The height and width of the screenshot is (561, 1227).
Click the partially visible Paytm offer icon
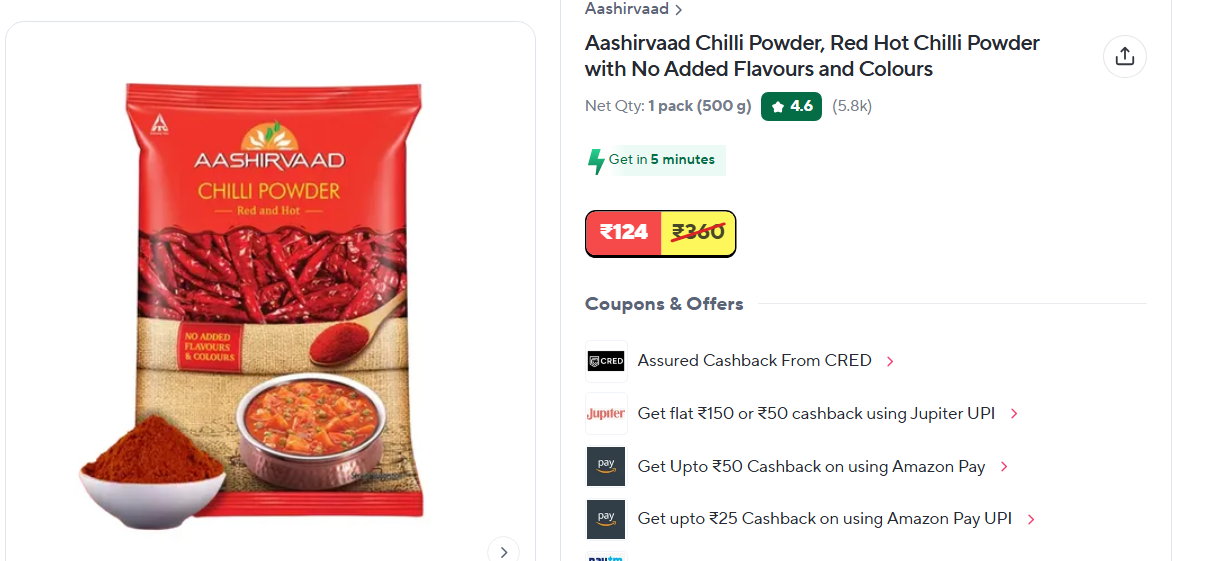click(606, 557)
